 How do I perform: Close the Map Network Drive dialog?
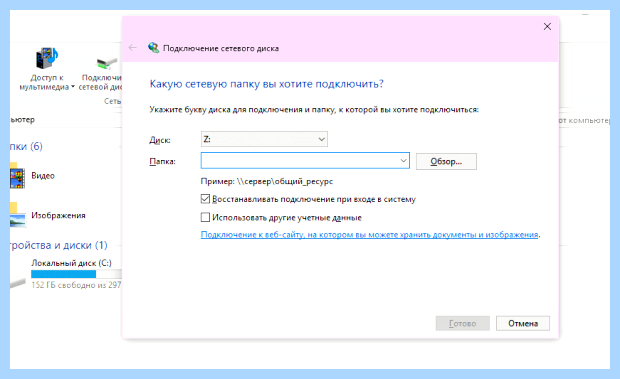click(547, 26)
